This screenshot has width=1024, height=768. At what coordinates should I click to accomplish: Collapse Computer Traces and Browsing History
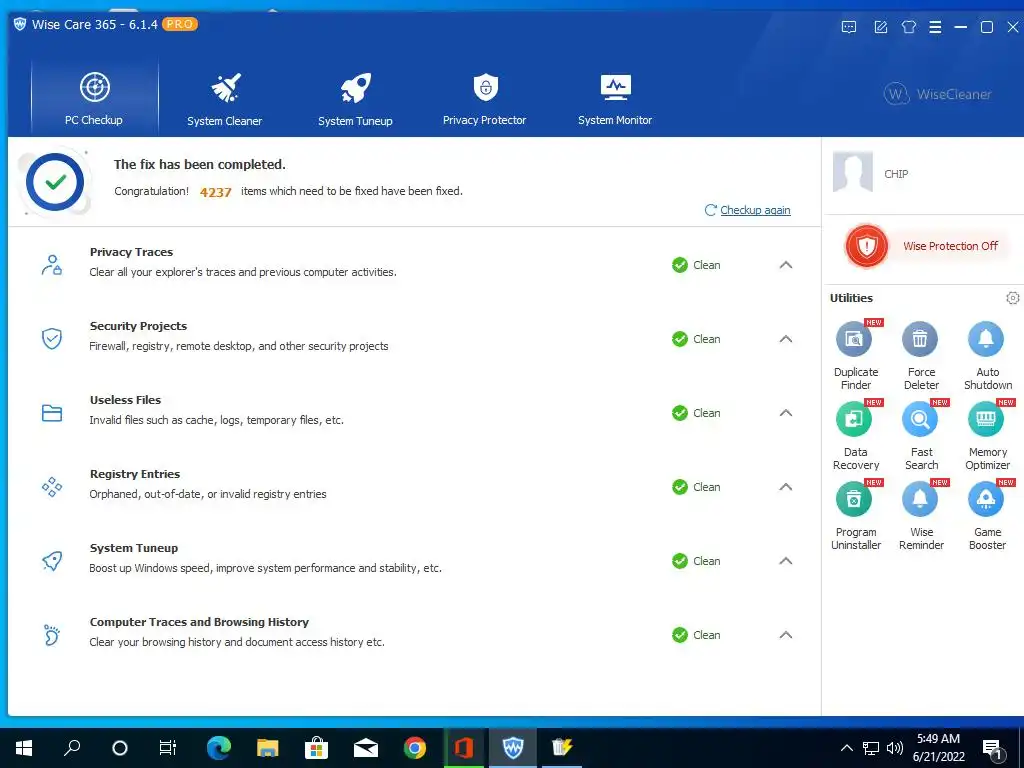(x=786, y=635)
